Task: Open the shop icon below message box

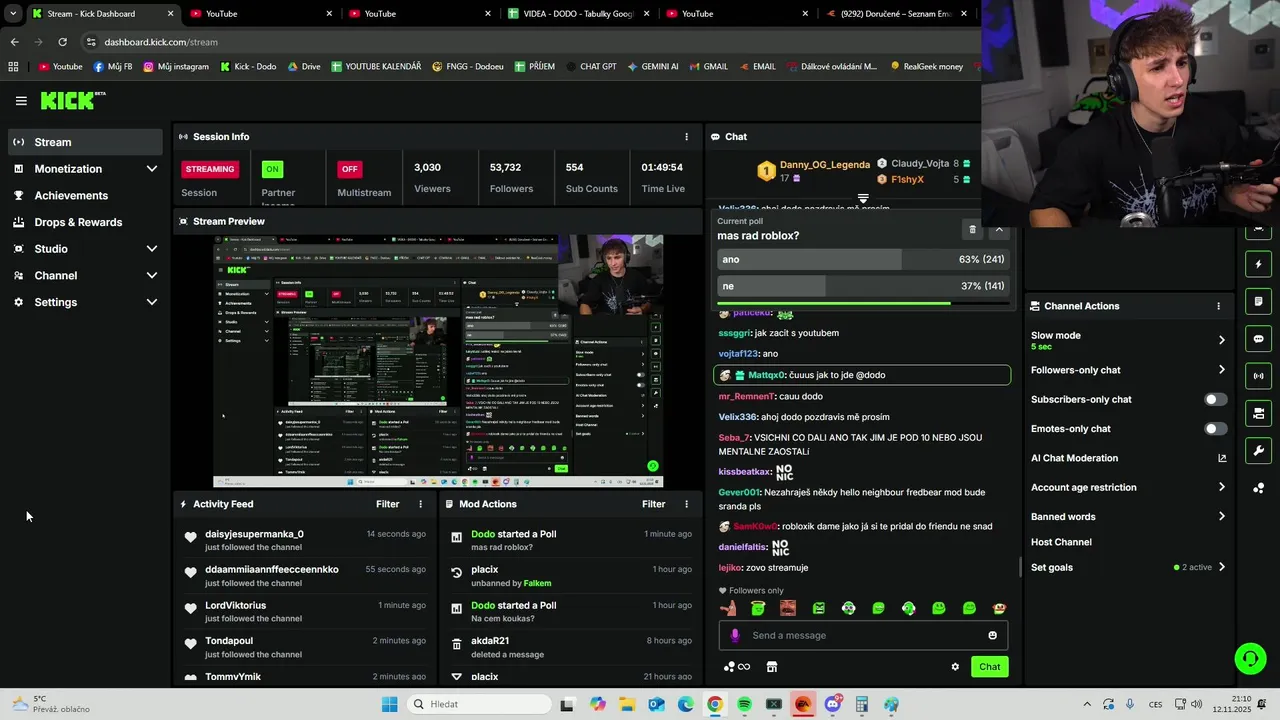Action: point(772,667)
